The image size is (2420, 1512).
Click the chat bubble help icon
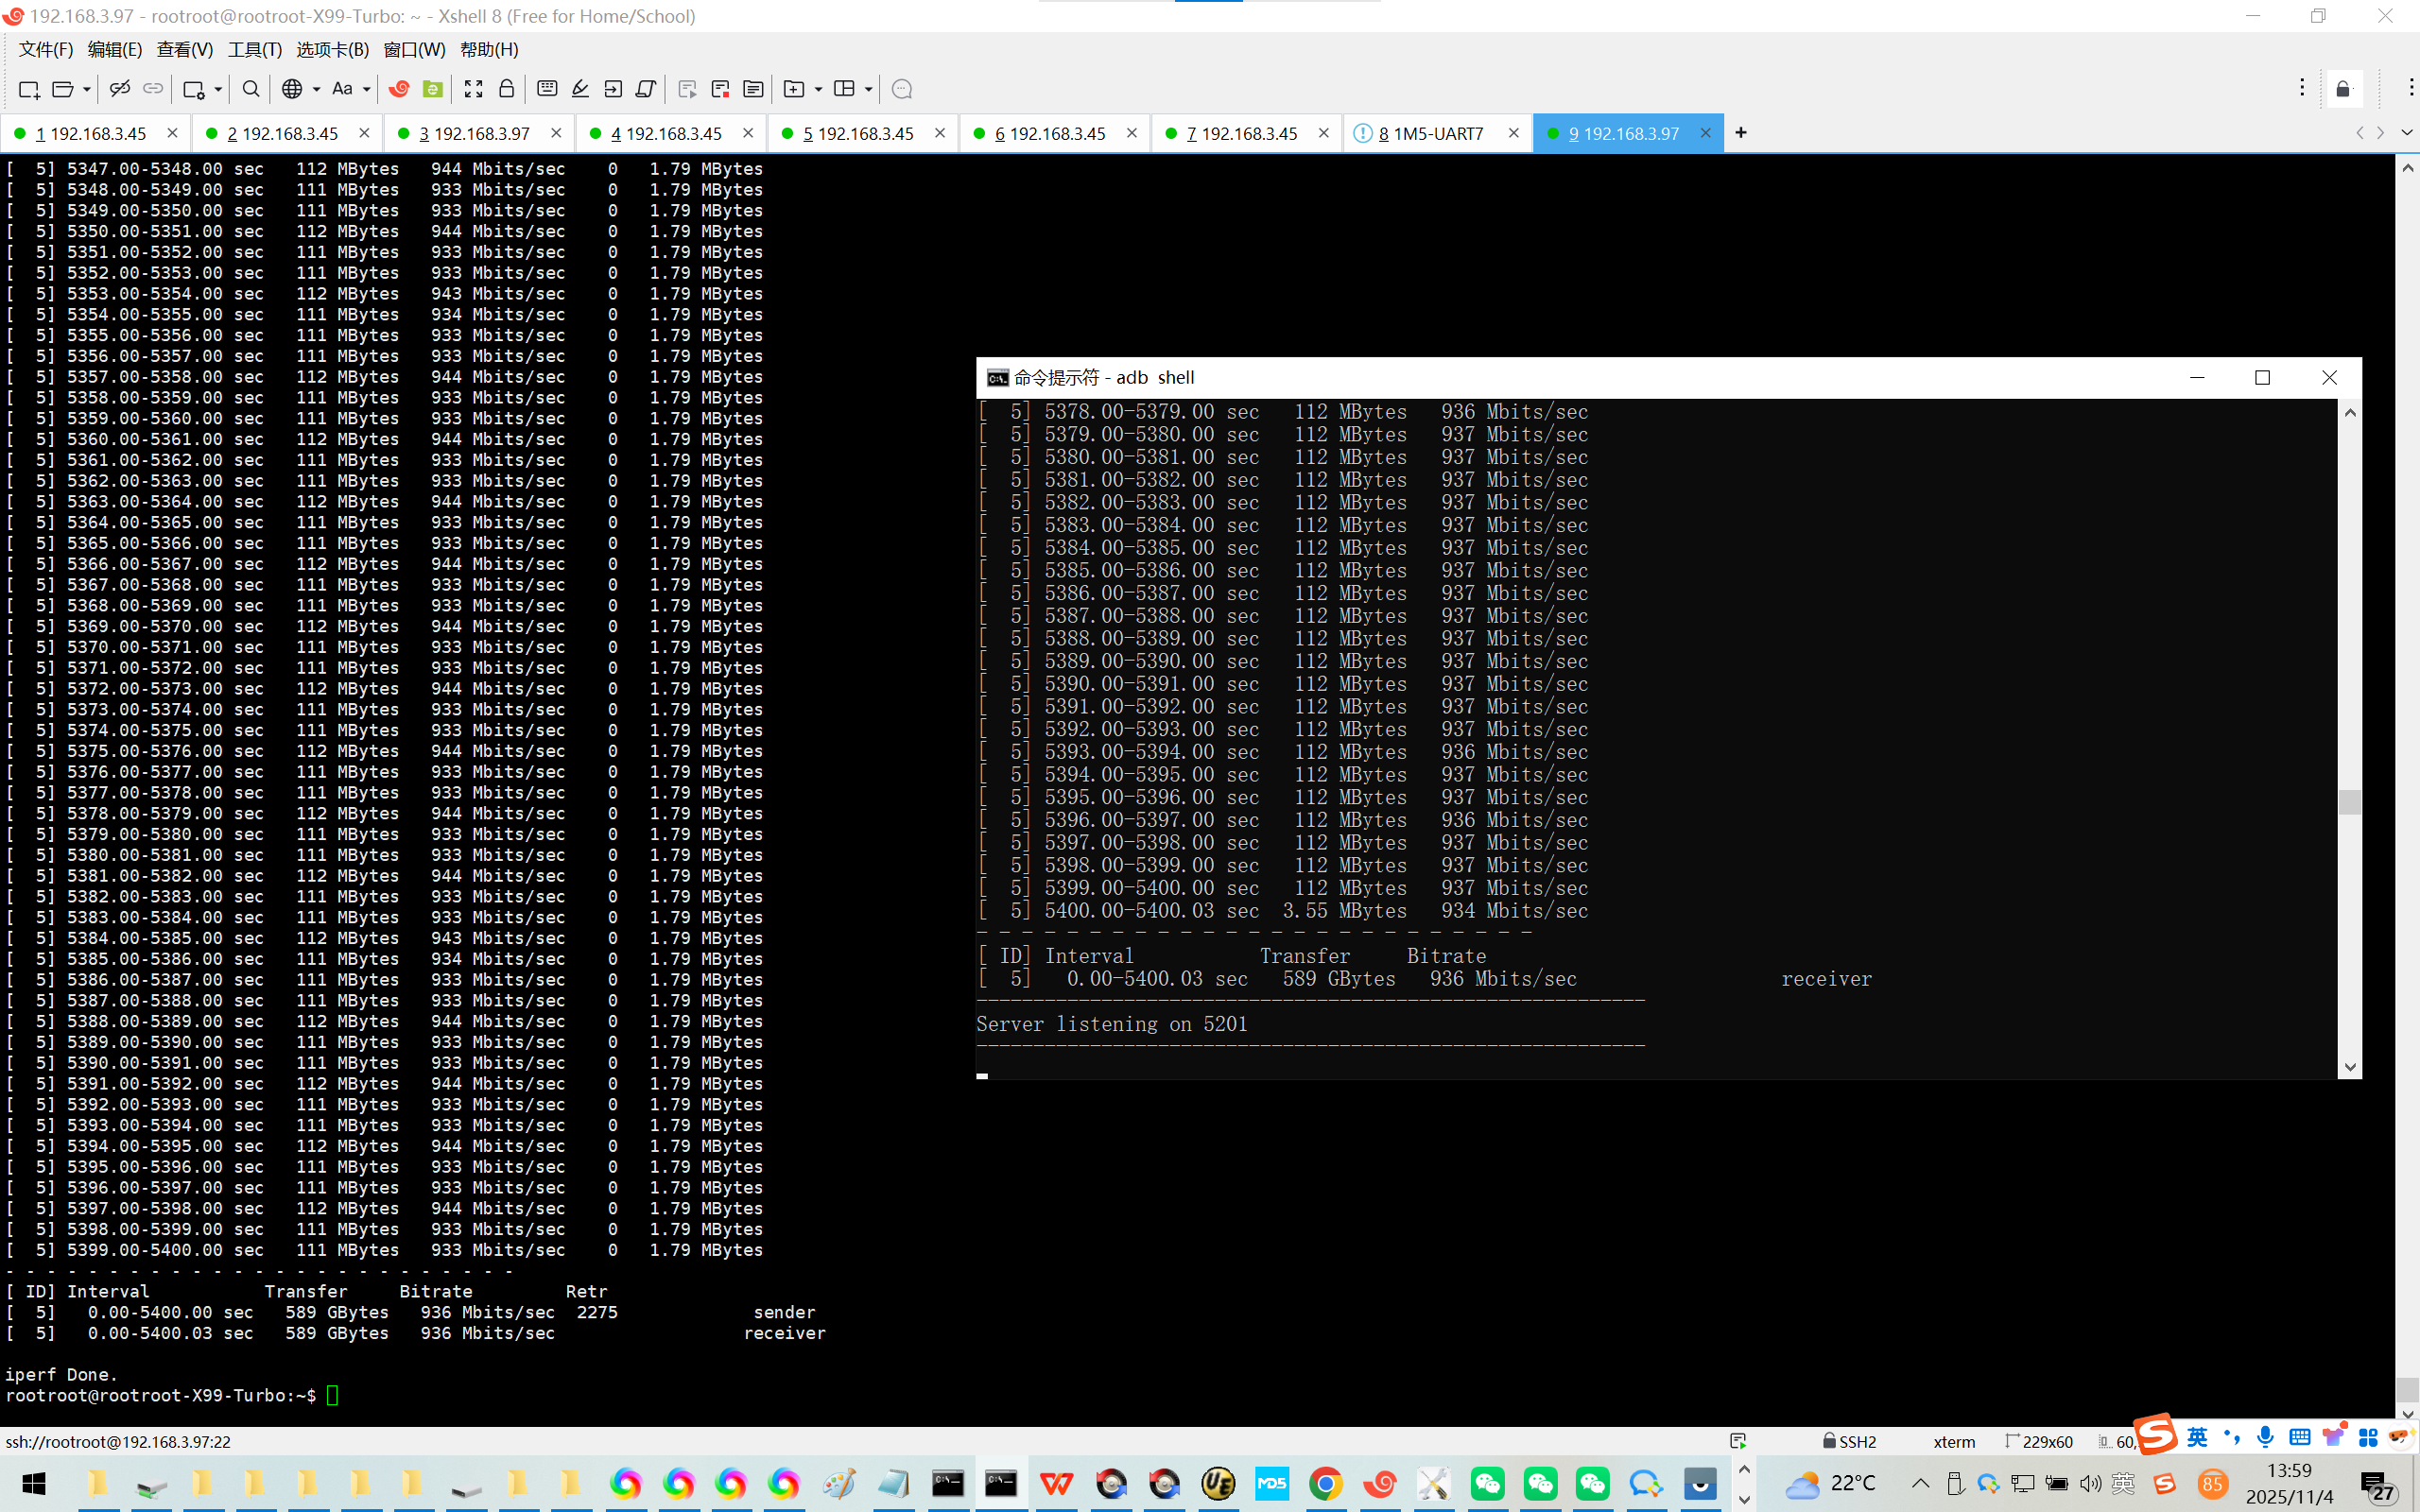pyautogui.click(x=901, y=89)
